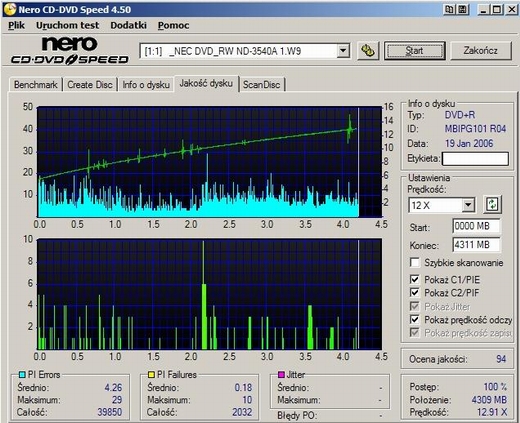
Task: Click the save screenshot floppy icon
Action: coord(462,9)
